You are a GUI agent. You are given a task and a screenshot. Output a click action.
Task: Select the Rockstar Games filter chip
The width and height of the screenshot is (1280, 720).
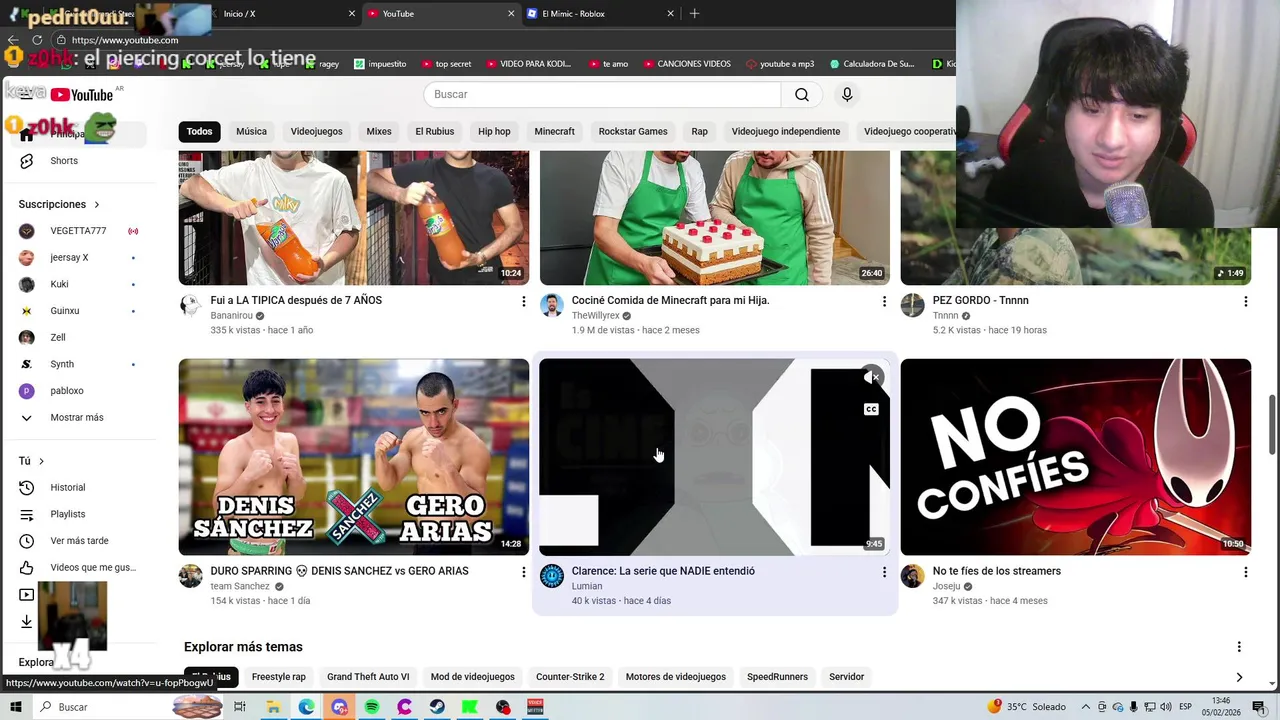pos(633,131)
